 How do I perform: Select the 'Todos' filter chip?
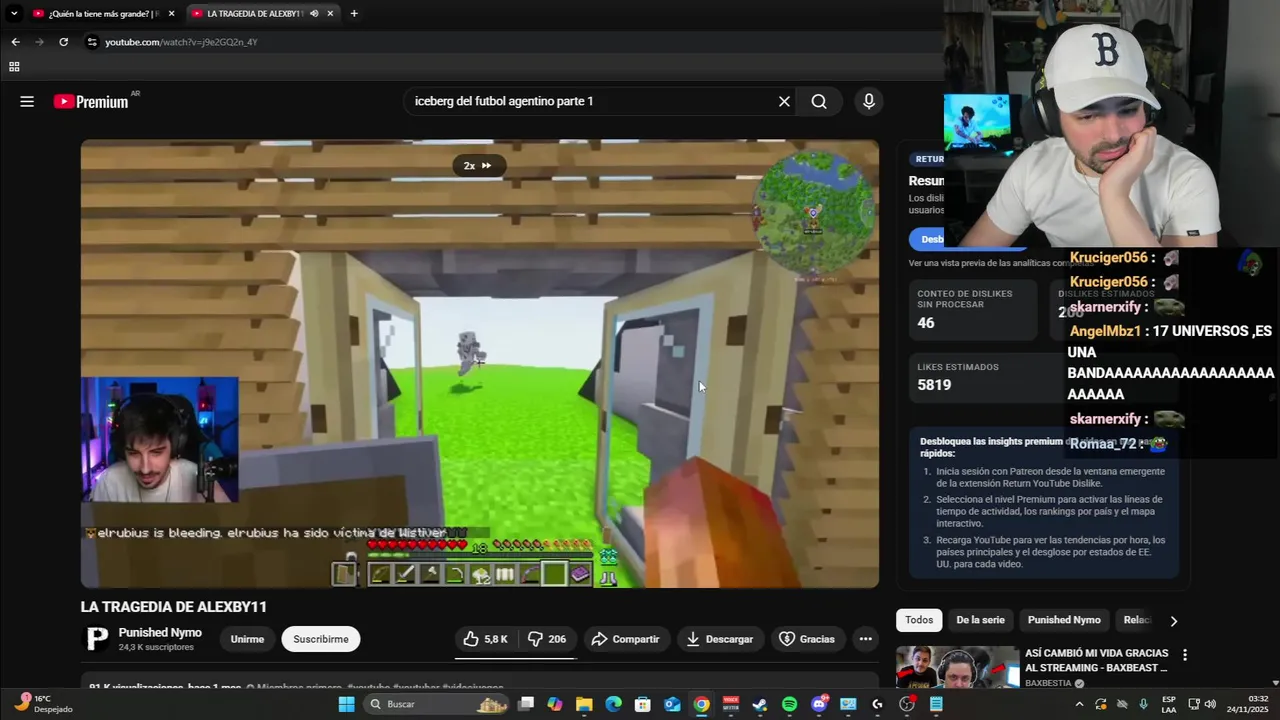coord(919,620)
